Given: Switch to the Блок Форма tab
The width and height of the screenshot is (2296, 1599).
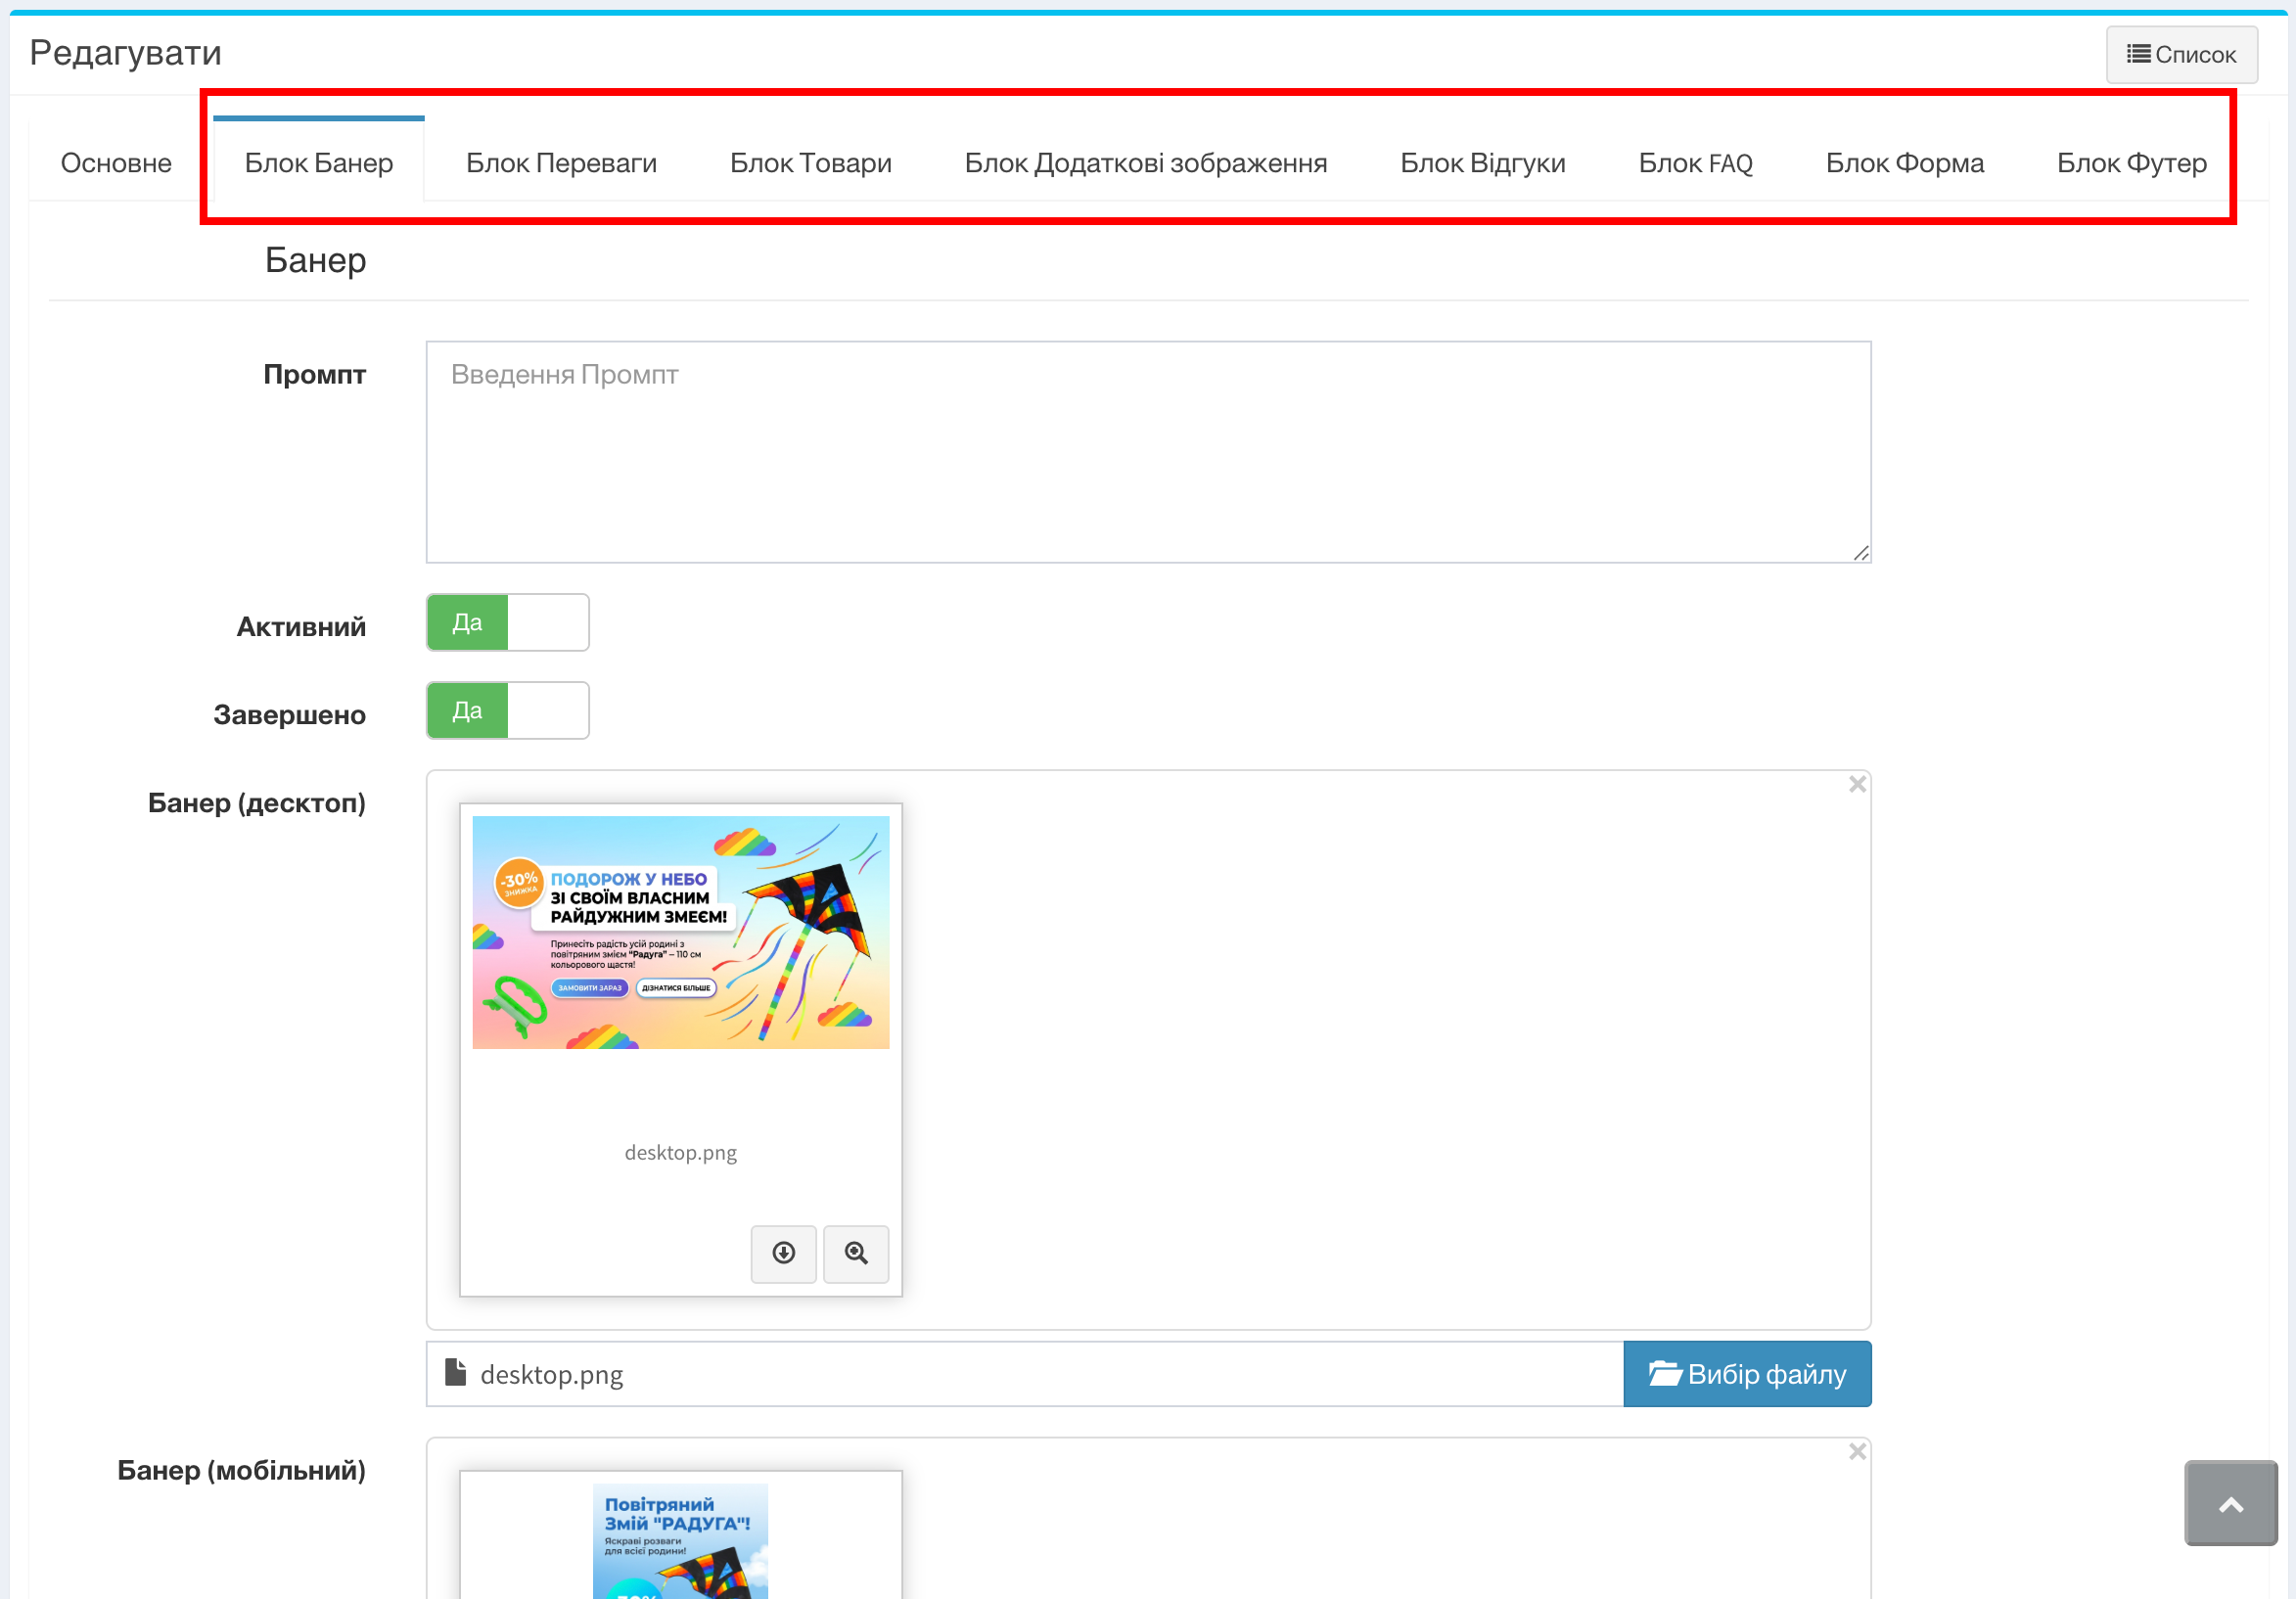Looking at the screenshot, I should (x=1904, y=162).
